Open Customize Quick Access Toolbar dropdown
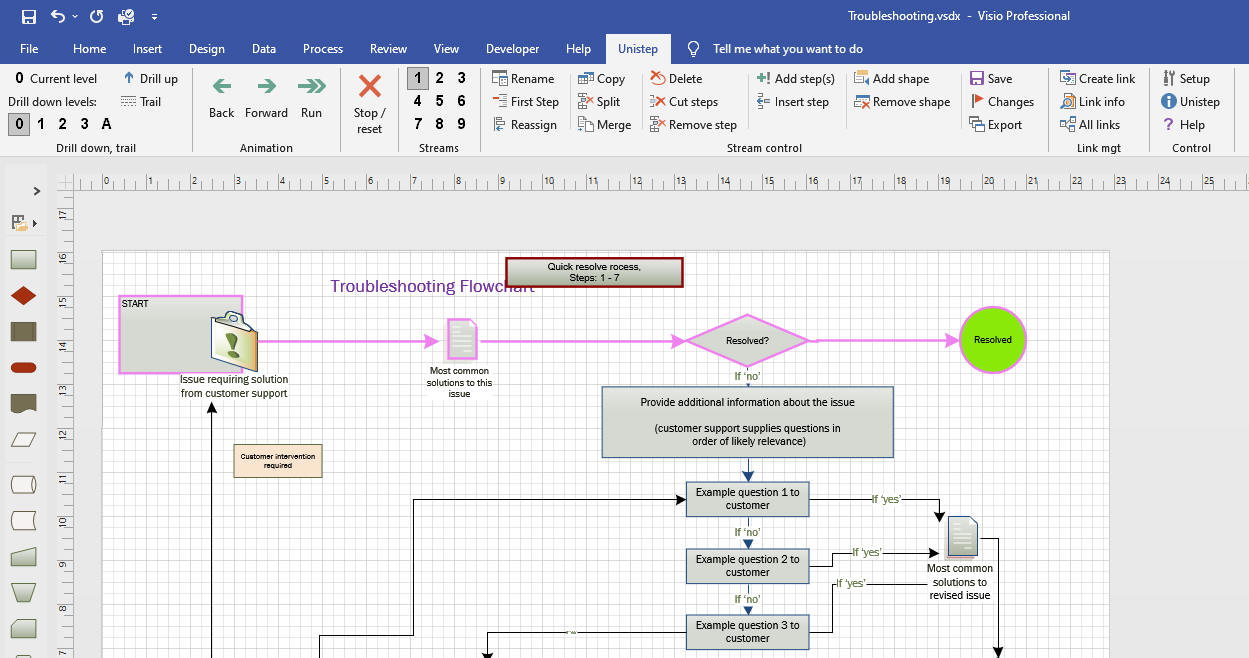 154,17
